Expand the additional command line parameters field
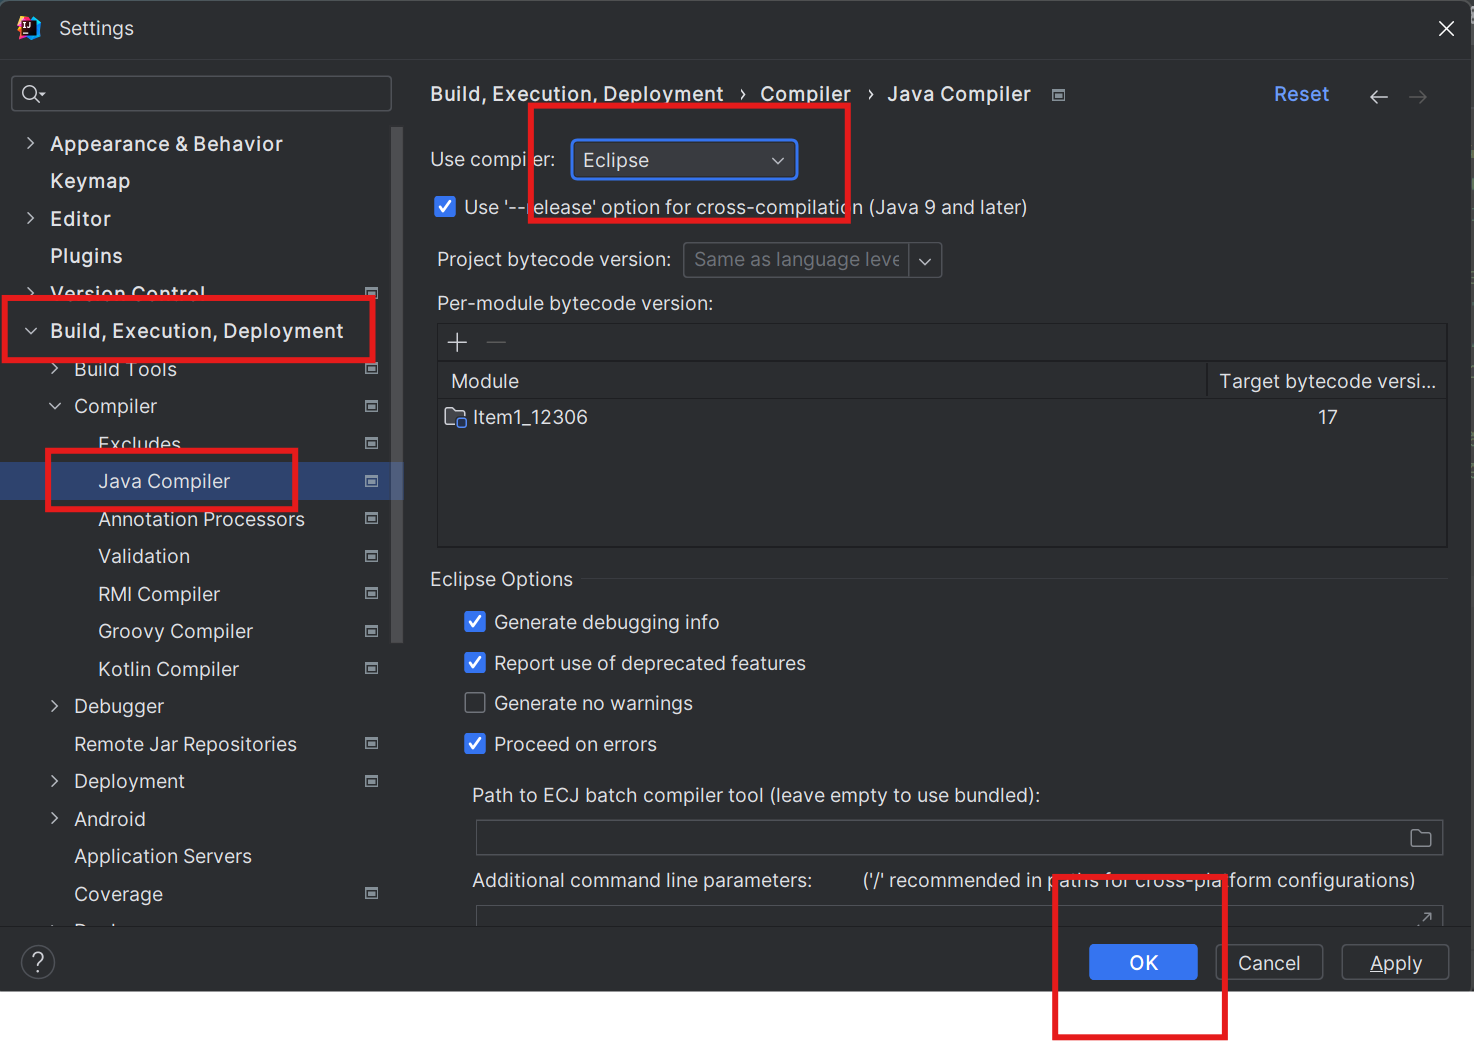The height and width of the screenshot is (1041, 1474). (1425, 917)
